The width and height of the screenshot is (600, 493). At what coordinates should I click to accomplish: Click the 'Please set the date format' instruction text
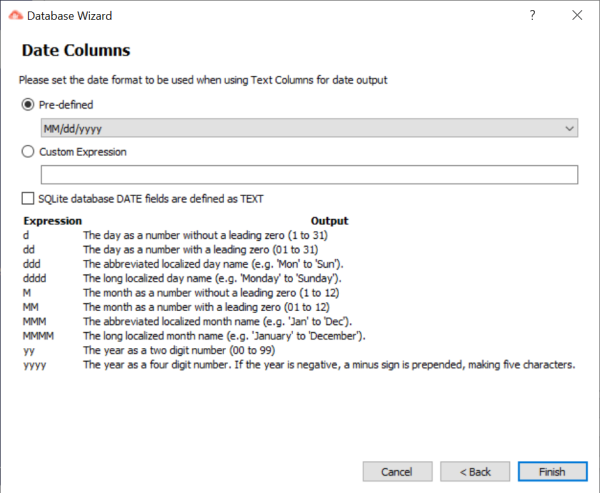[203, 80]
